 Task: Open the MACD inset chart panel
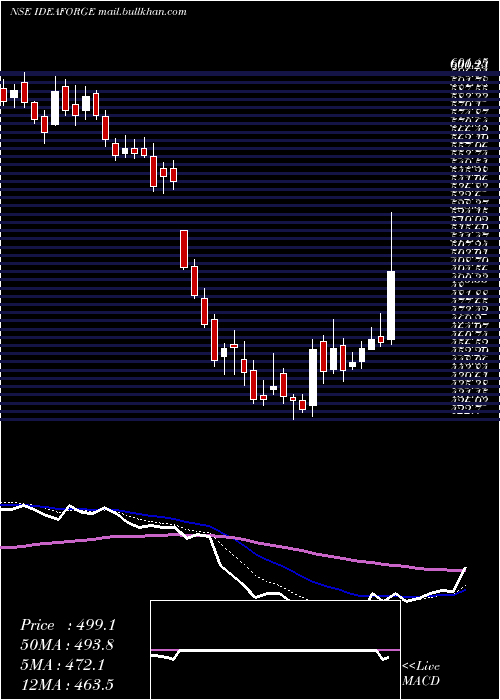[x=275, y=650]
